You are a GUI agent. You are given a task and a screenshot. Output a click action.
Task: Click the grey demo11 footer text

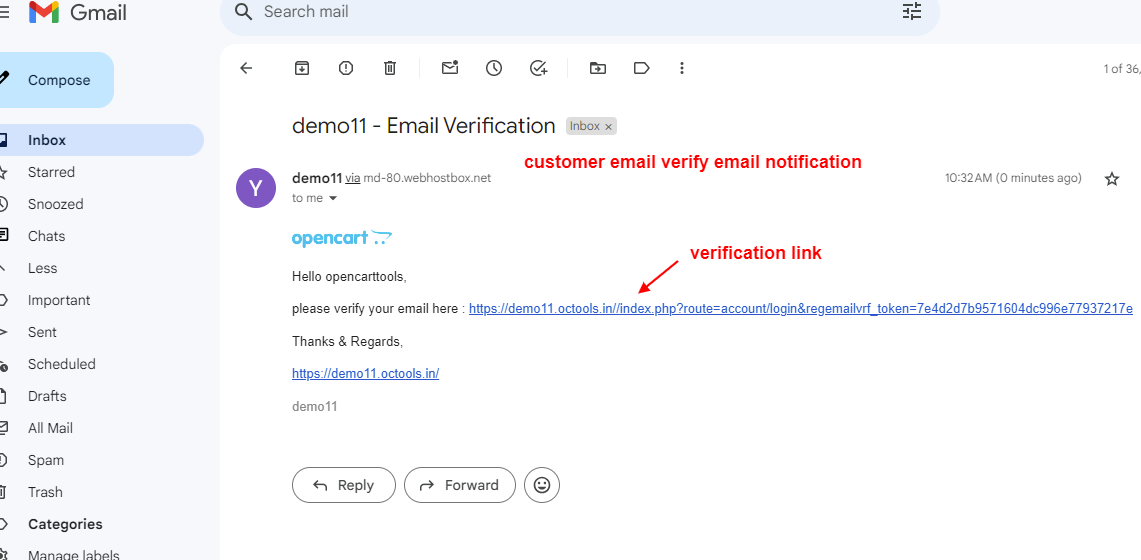click(x=314, y=407)
